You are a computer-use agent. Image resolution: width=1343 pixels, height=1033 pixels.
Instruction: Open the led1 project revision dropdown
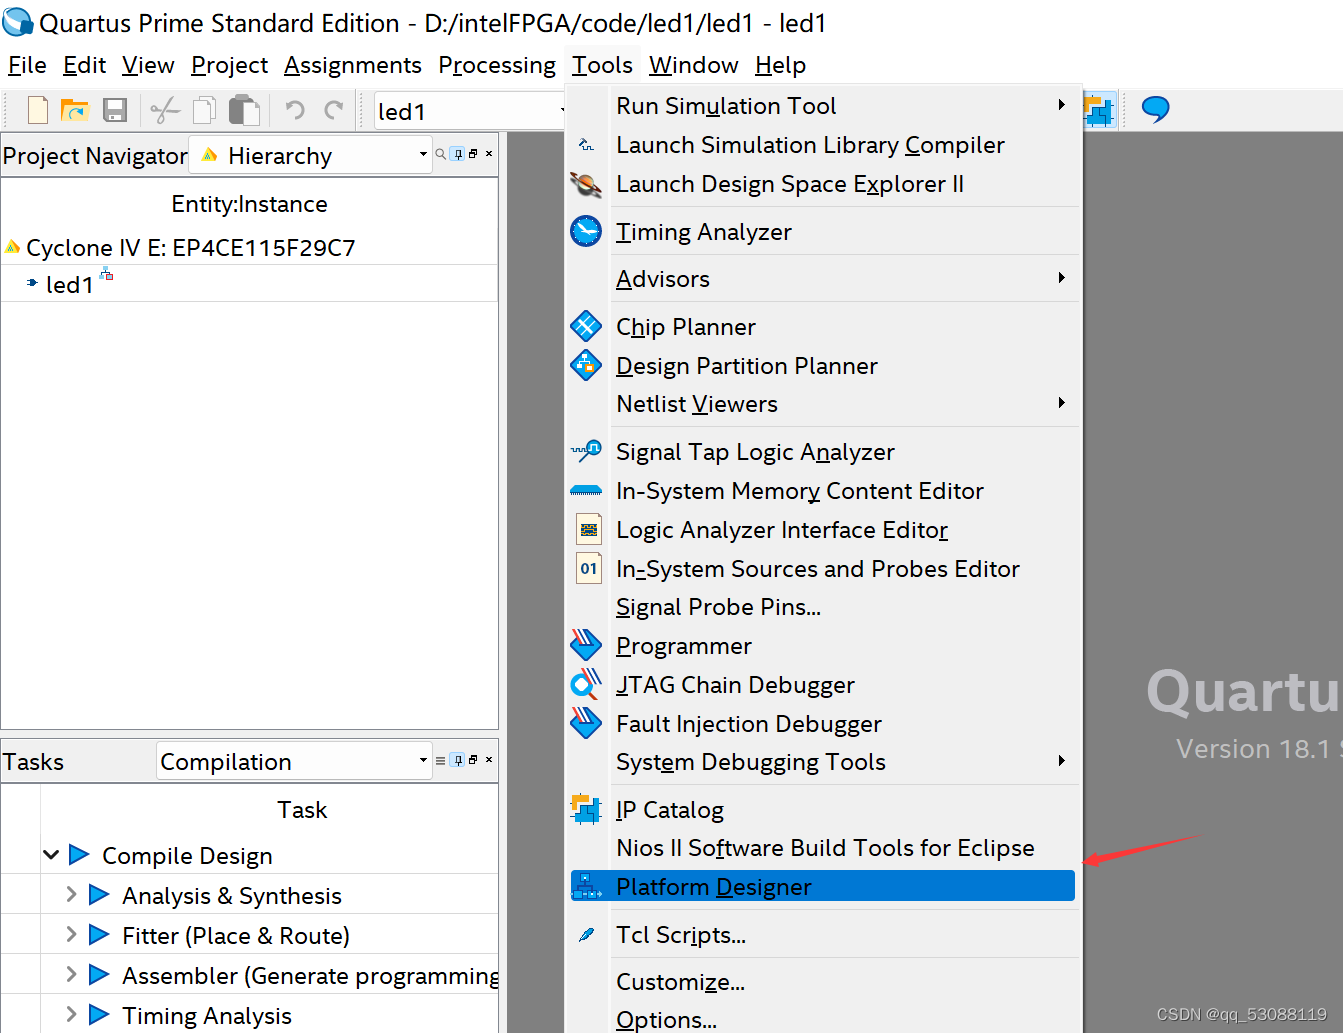(x=469, y=111)
